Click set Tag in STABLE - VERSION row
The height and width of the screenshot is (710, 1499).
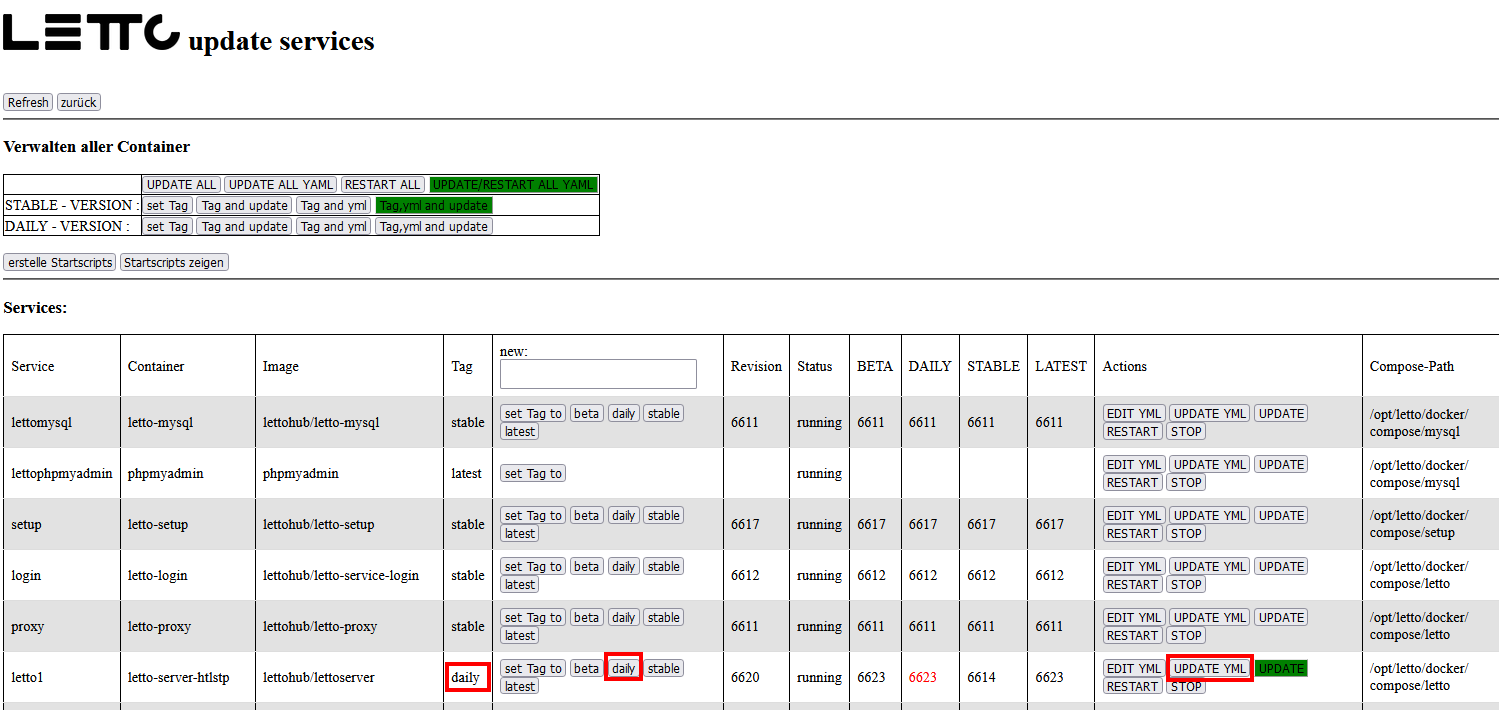[x=167, y=206]
